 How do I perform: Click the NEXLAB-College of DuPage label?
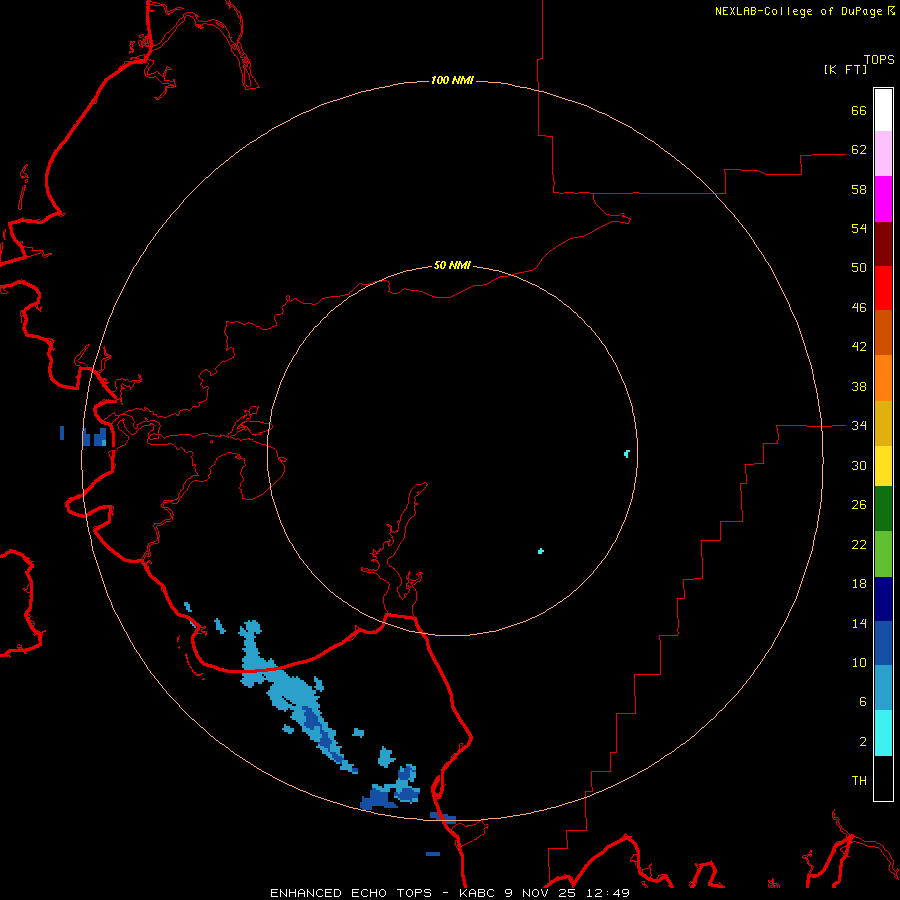pyautogui.click(x=804, y=11)
